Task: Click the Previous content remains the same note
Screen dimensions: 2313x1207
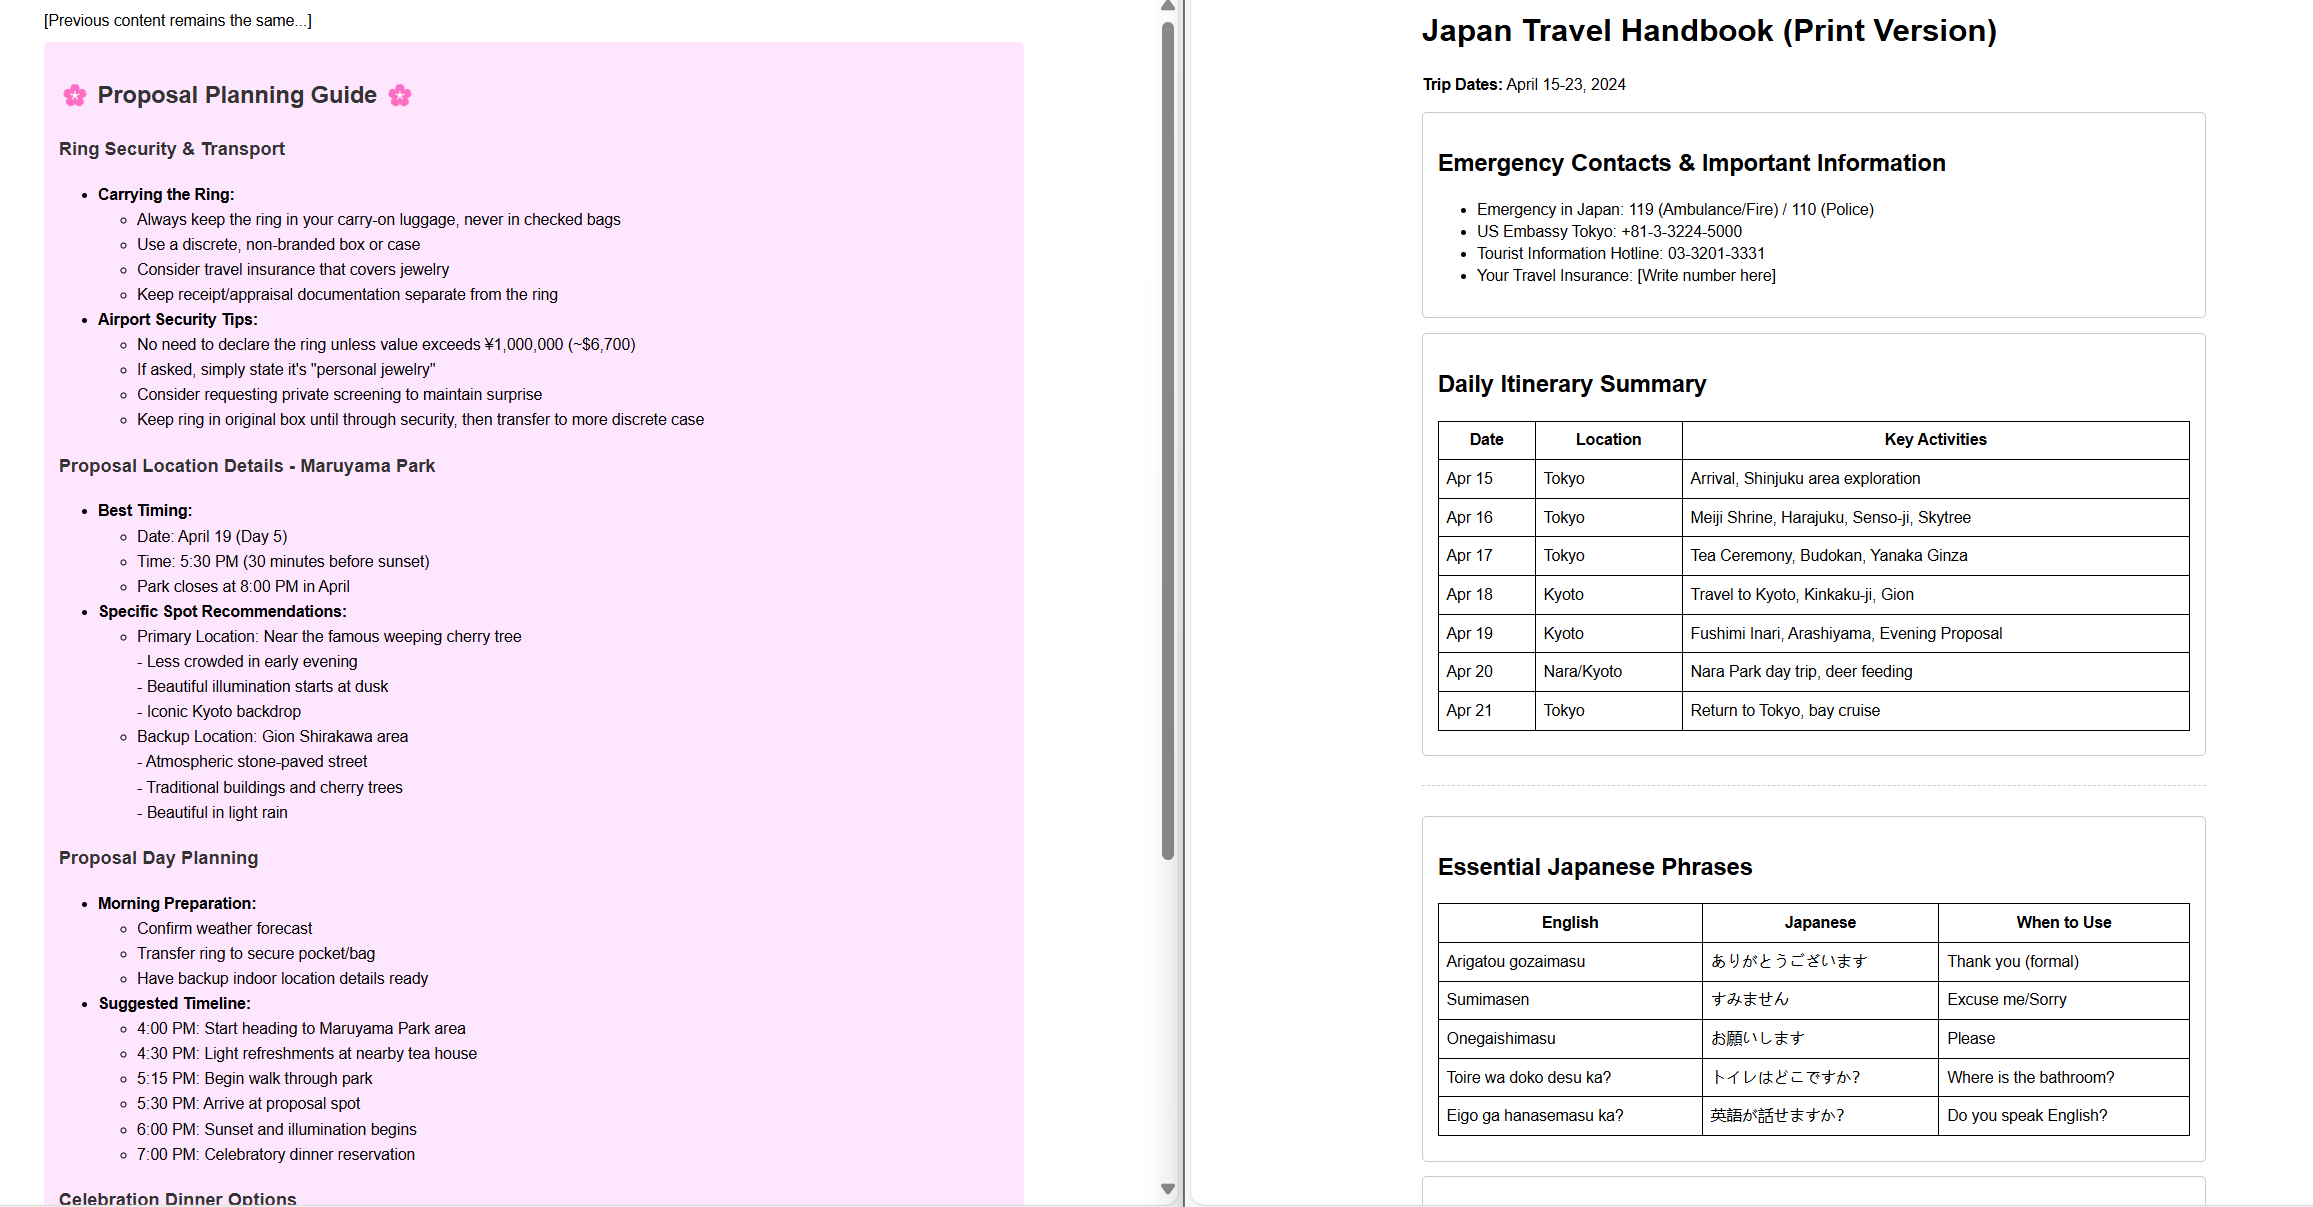Action: coord(178,21)
